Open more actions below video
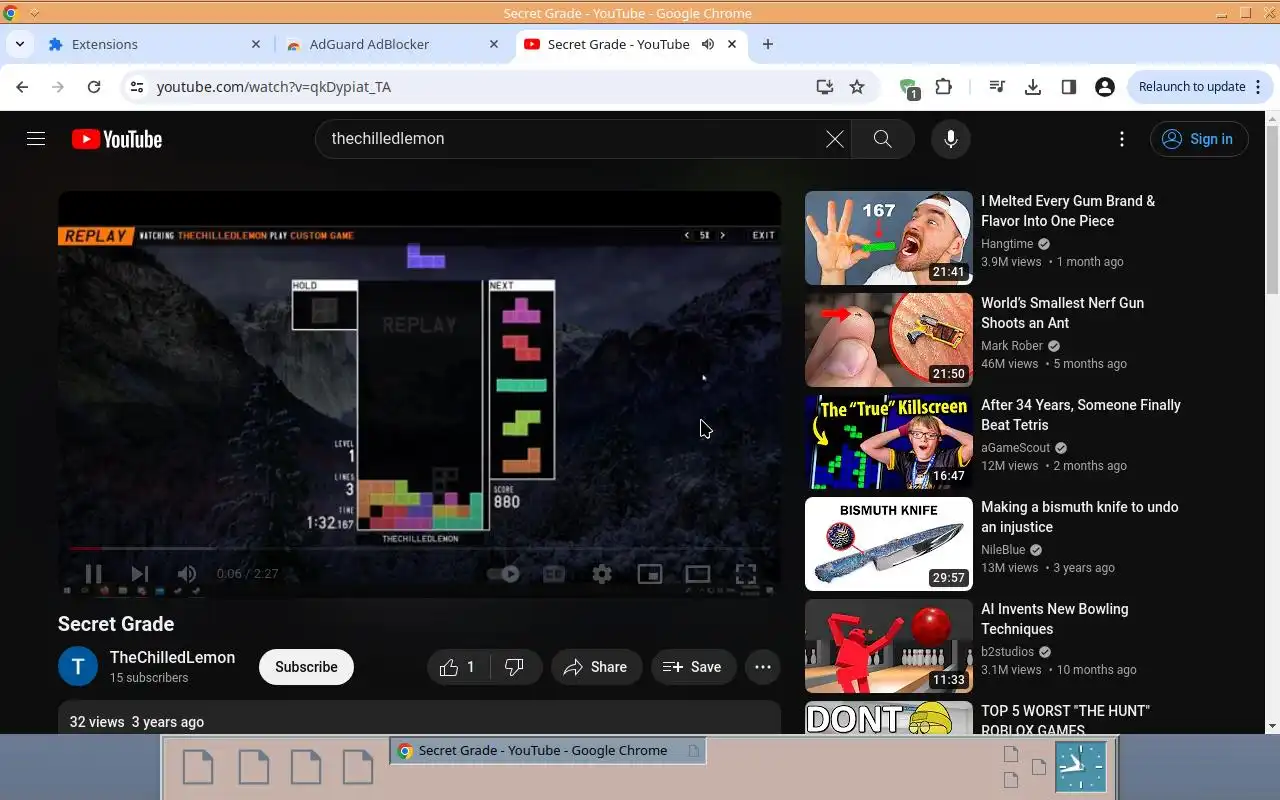This screenshot has width=1280, height=800. click(763, 667)
